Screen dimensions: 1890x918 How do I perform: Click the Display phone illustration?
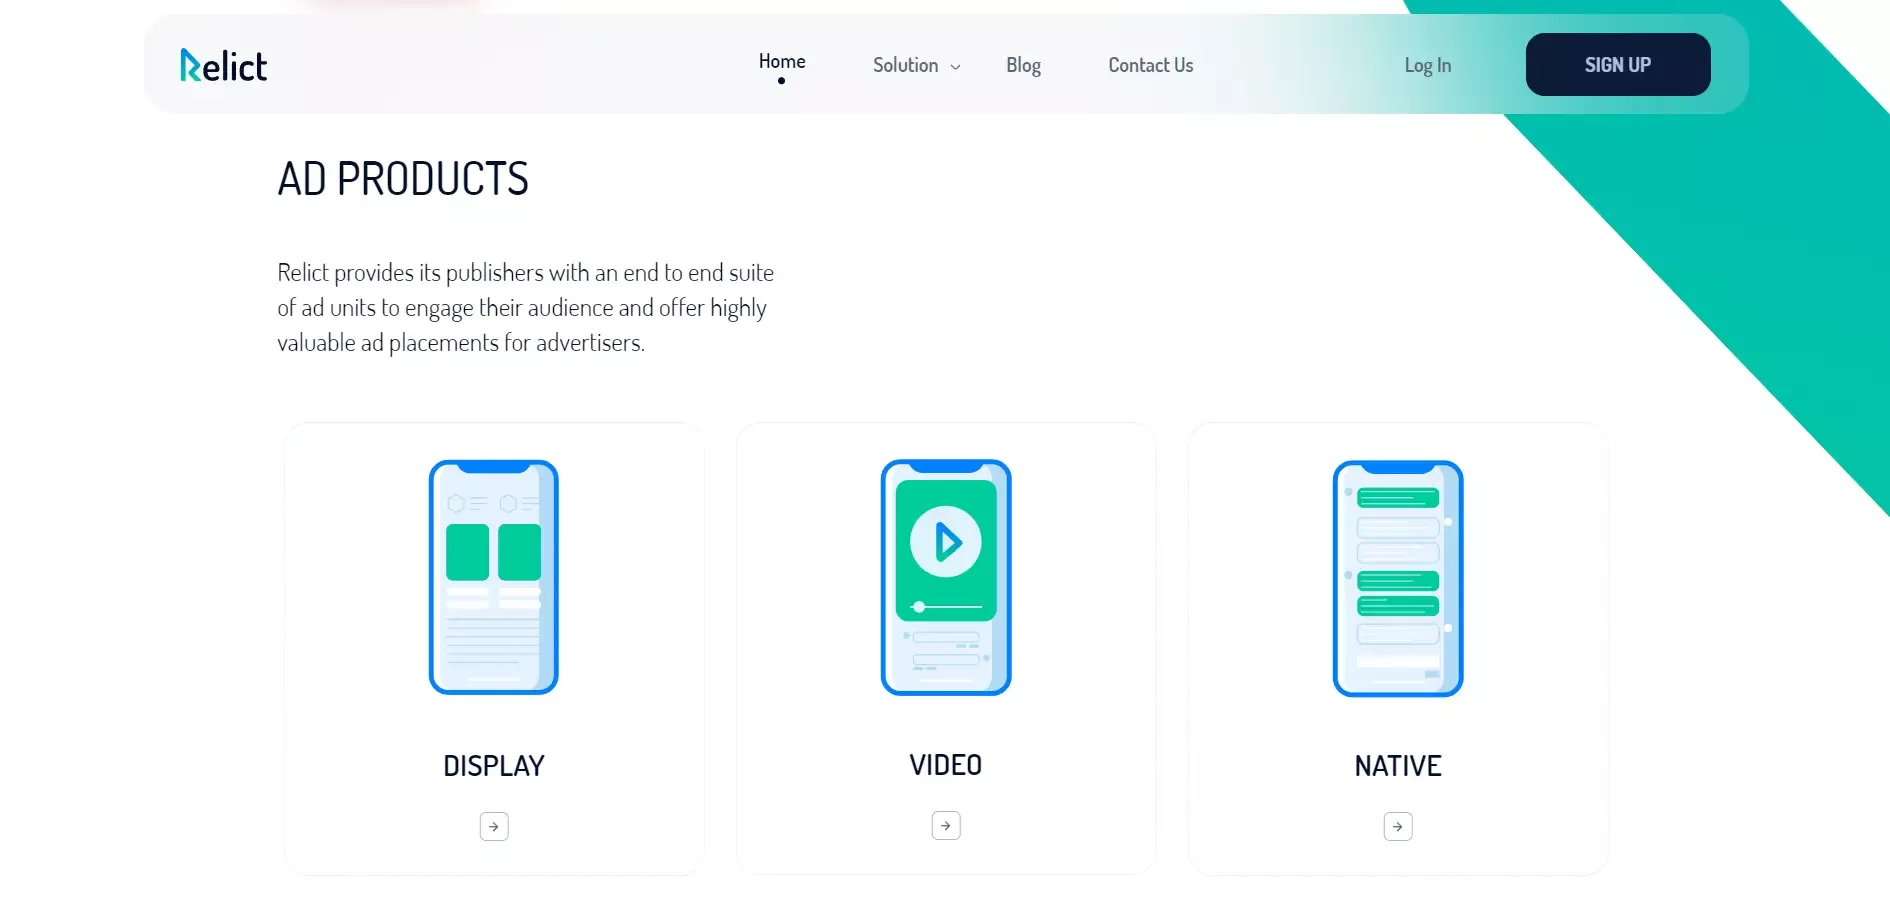coord(494,577)
